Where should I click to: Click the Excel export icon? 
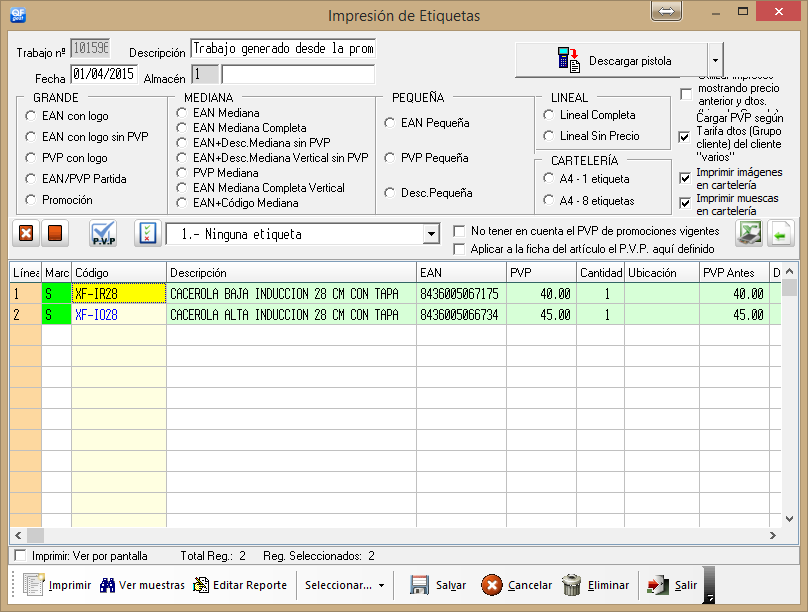point(749,233)
